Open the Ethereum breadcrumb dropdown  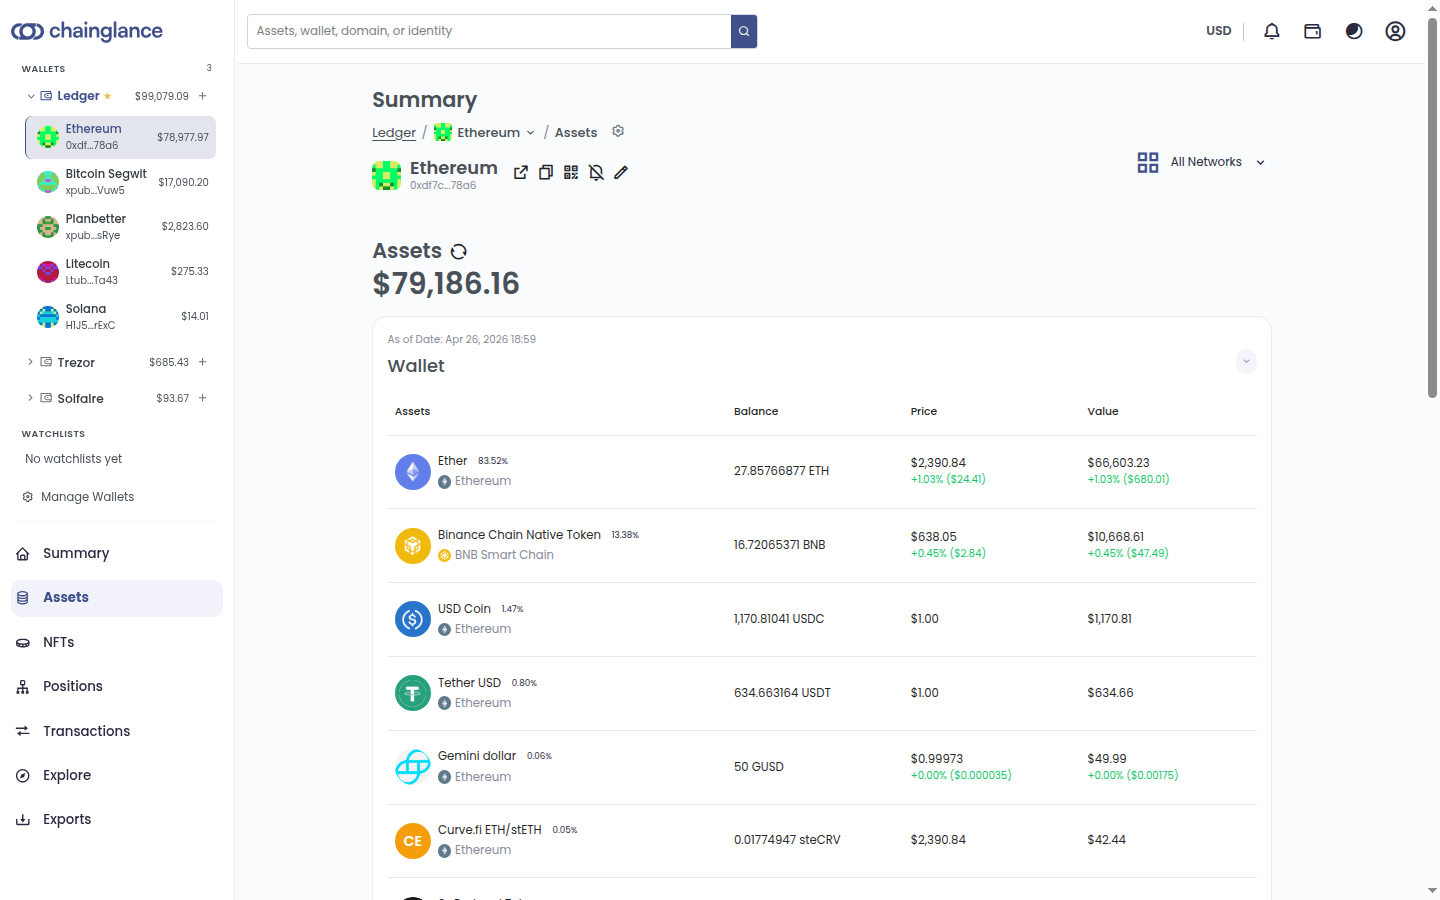click(x=530, y=132)
